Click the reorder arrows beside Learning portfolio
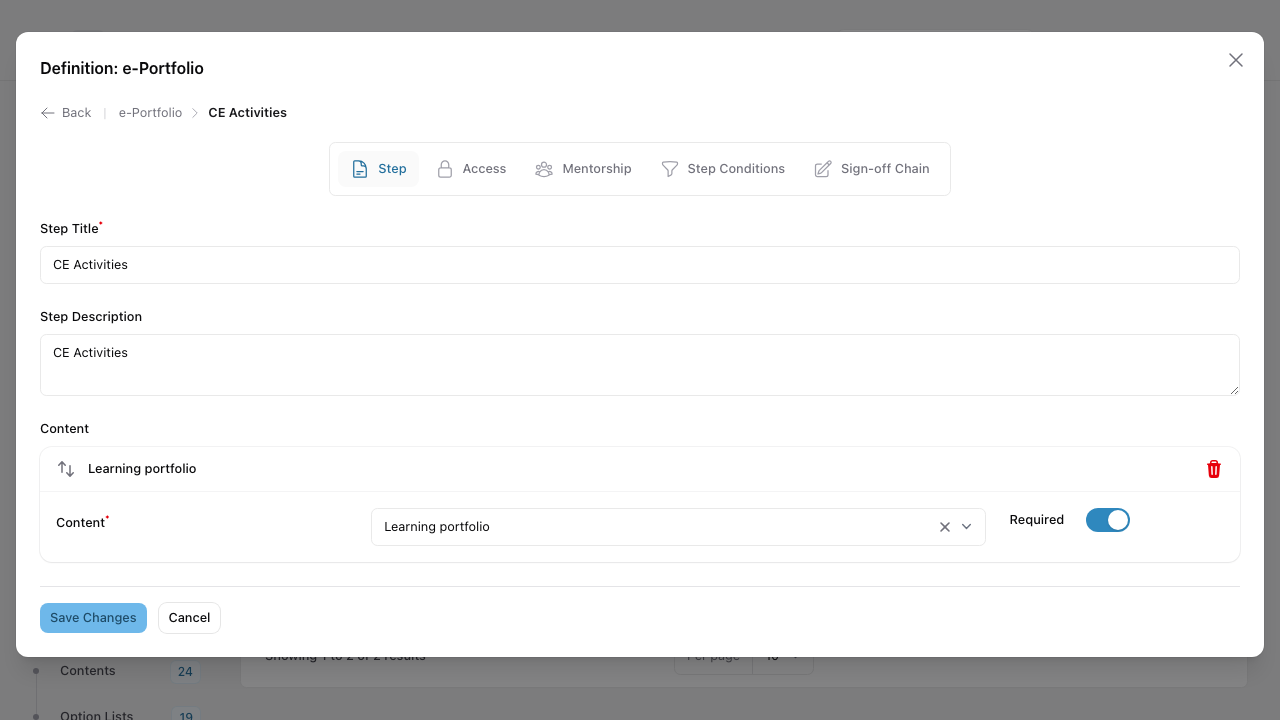The height and width of the screenshot is (720, 1280). 66,469
